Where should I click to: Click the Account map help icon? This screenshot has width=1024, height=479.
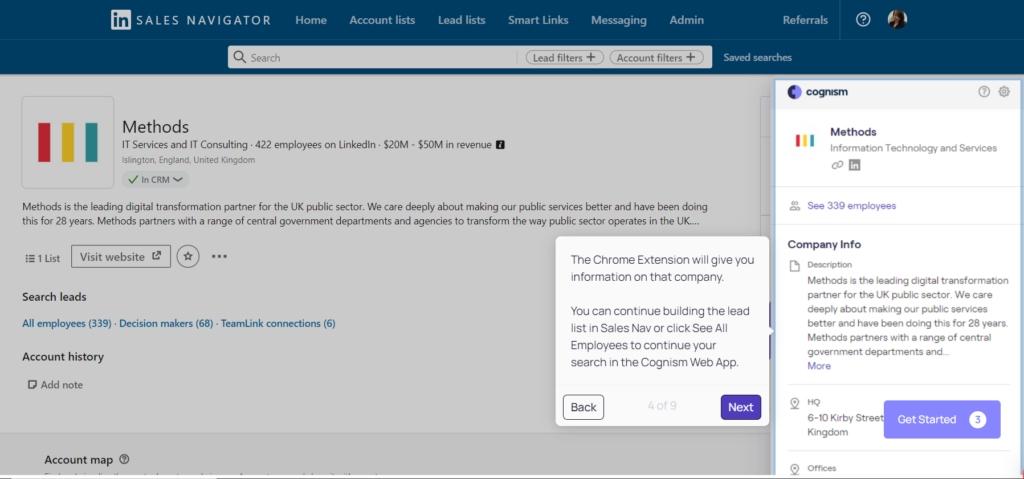coord(124,460)
